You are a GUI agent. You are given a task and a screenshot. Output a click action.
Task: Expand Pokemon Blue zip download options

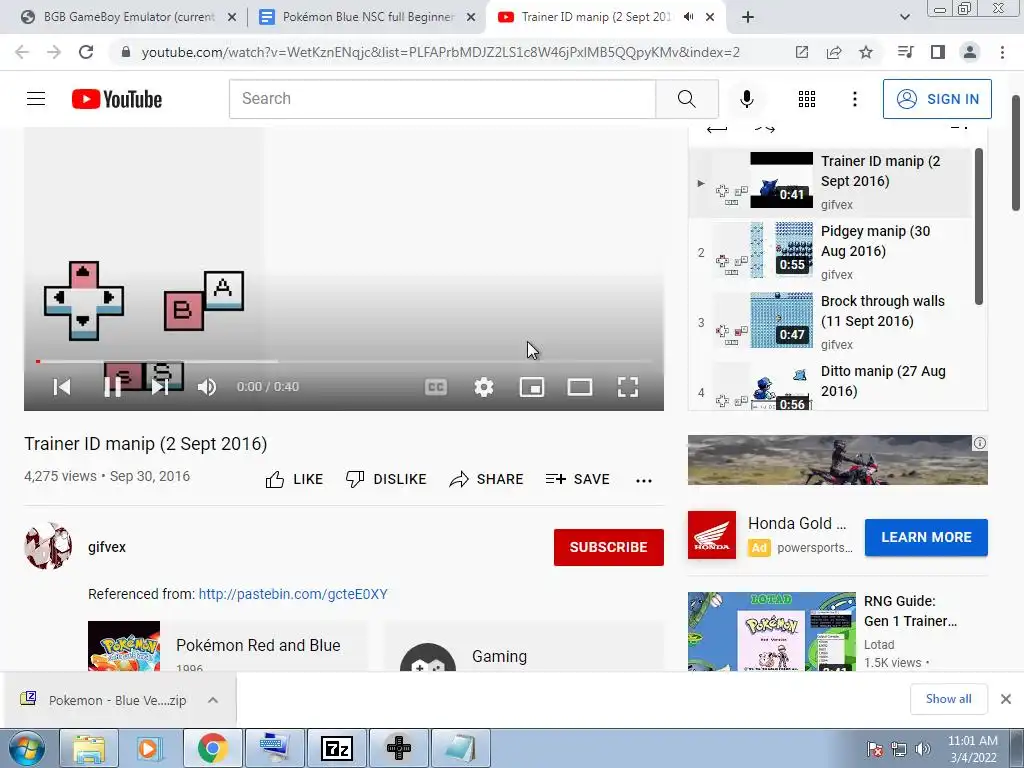coord(213,700)
